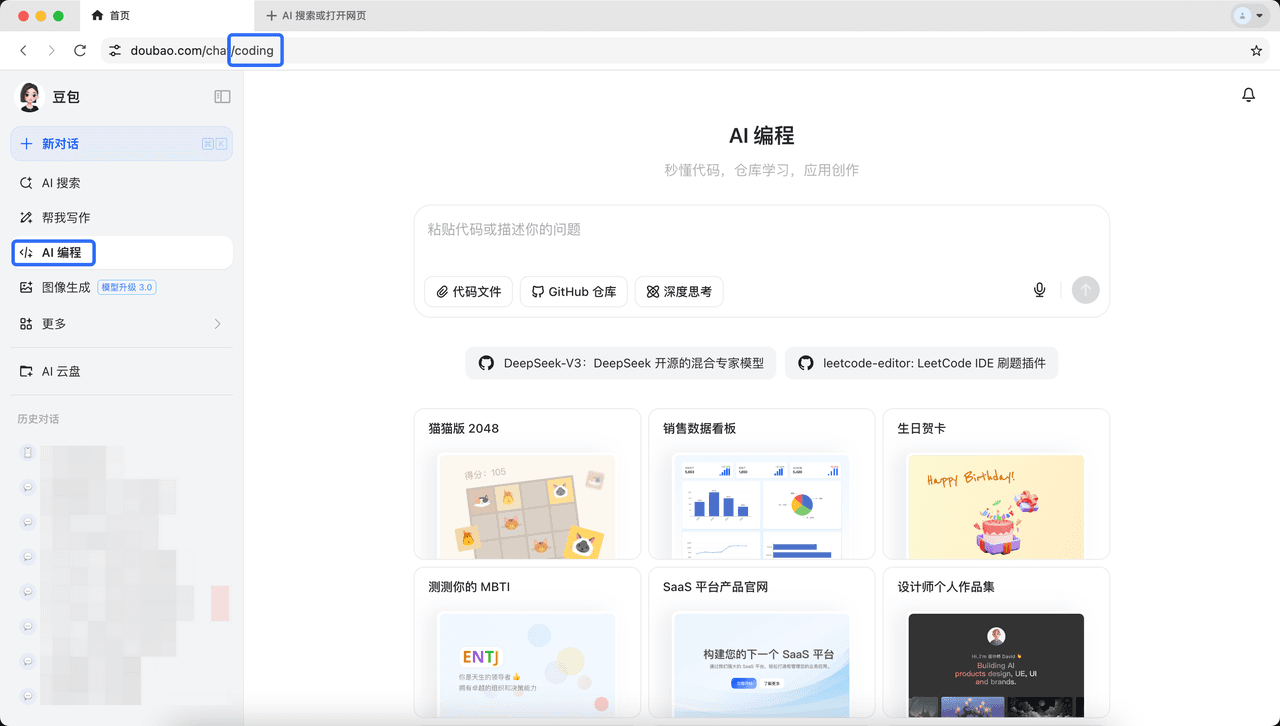Screen dimensions: 1280x726
Task: Click the browser profile avatar icon
Action: click(x=1243, y=16)
